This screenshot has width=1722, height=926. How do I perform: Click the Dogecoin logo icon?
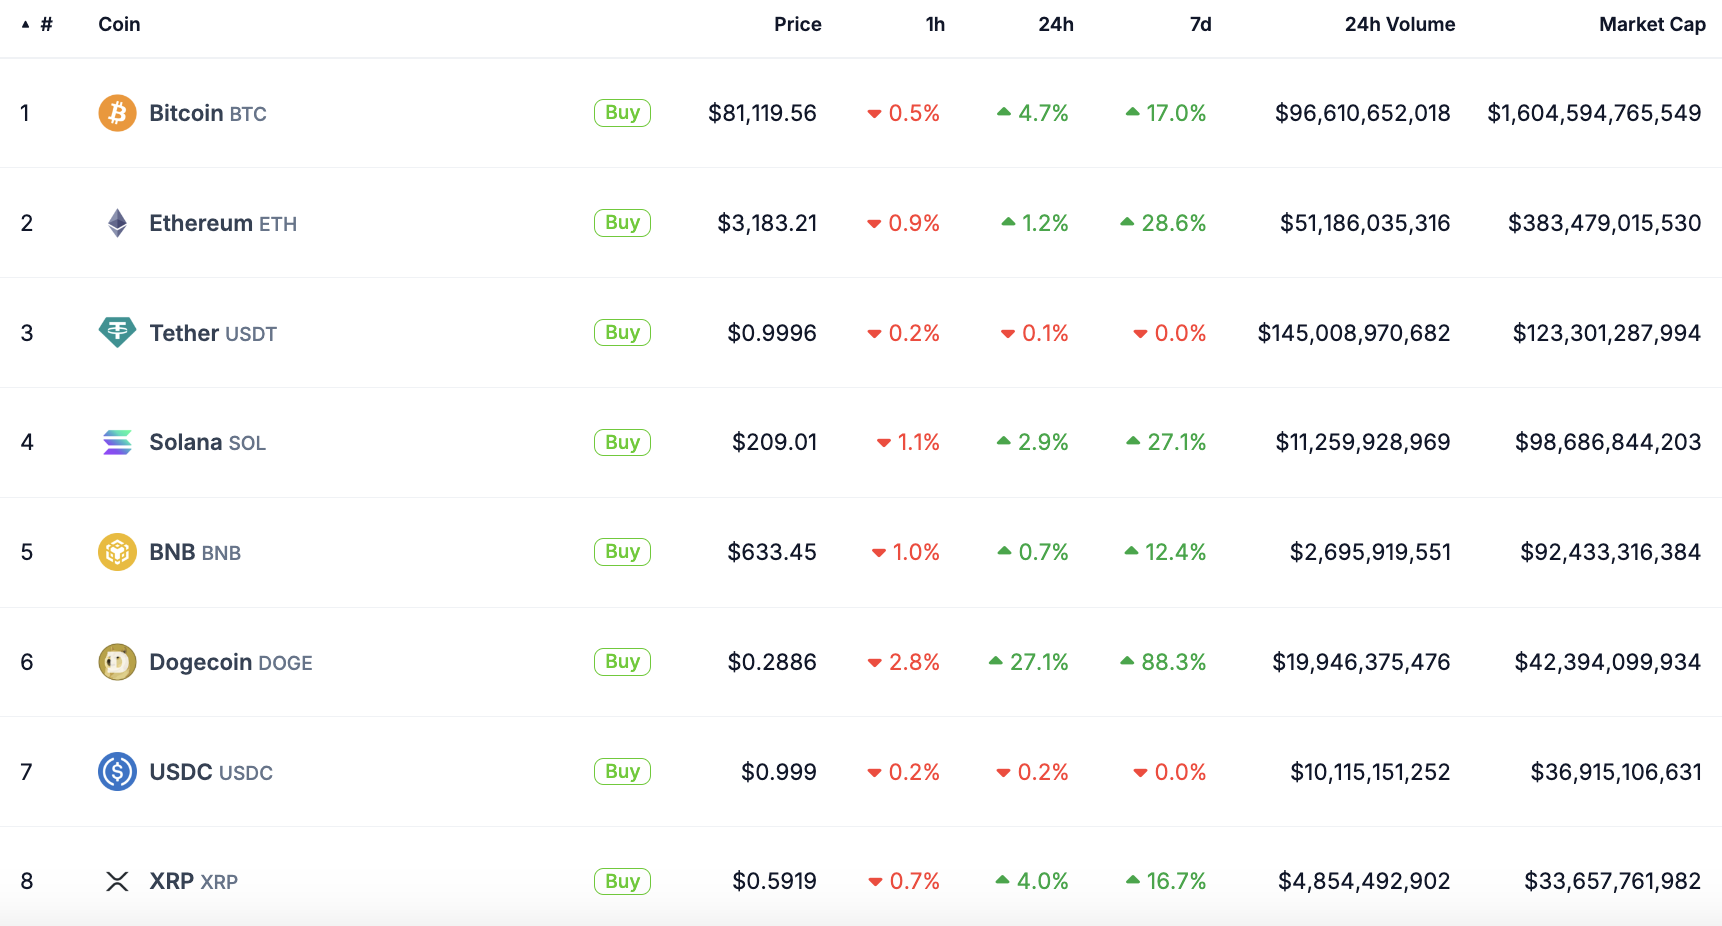tap(117, 662)
